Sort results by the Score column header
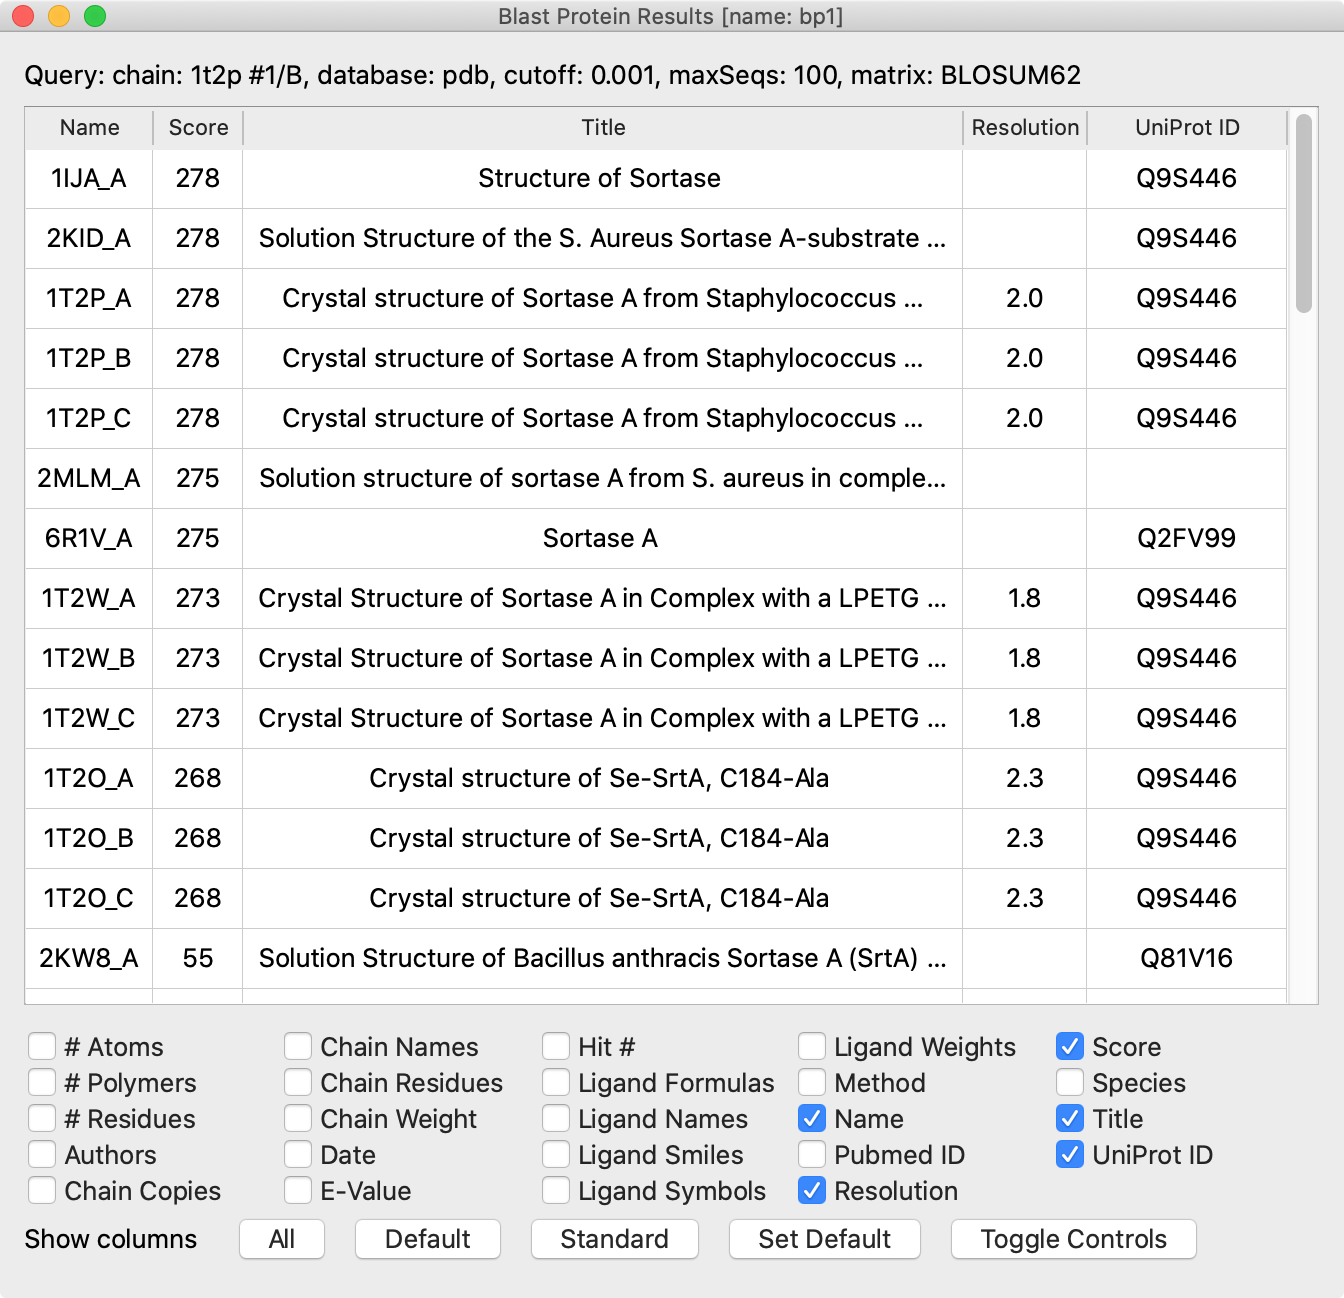1344x1298 pixels. (x=198, y=128)
